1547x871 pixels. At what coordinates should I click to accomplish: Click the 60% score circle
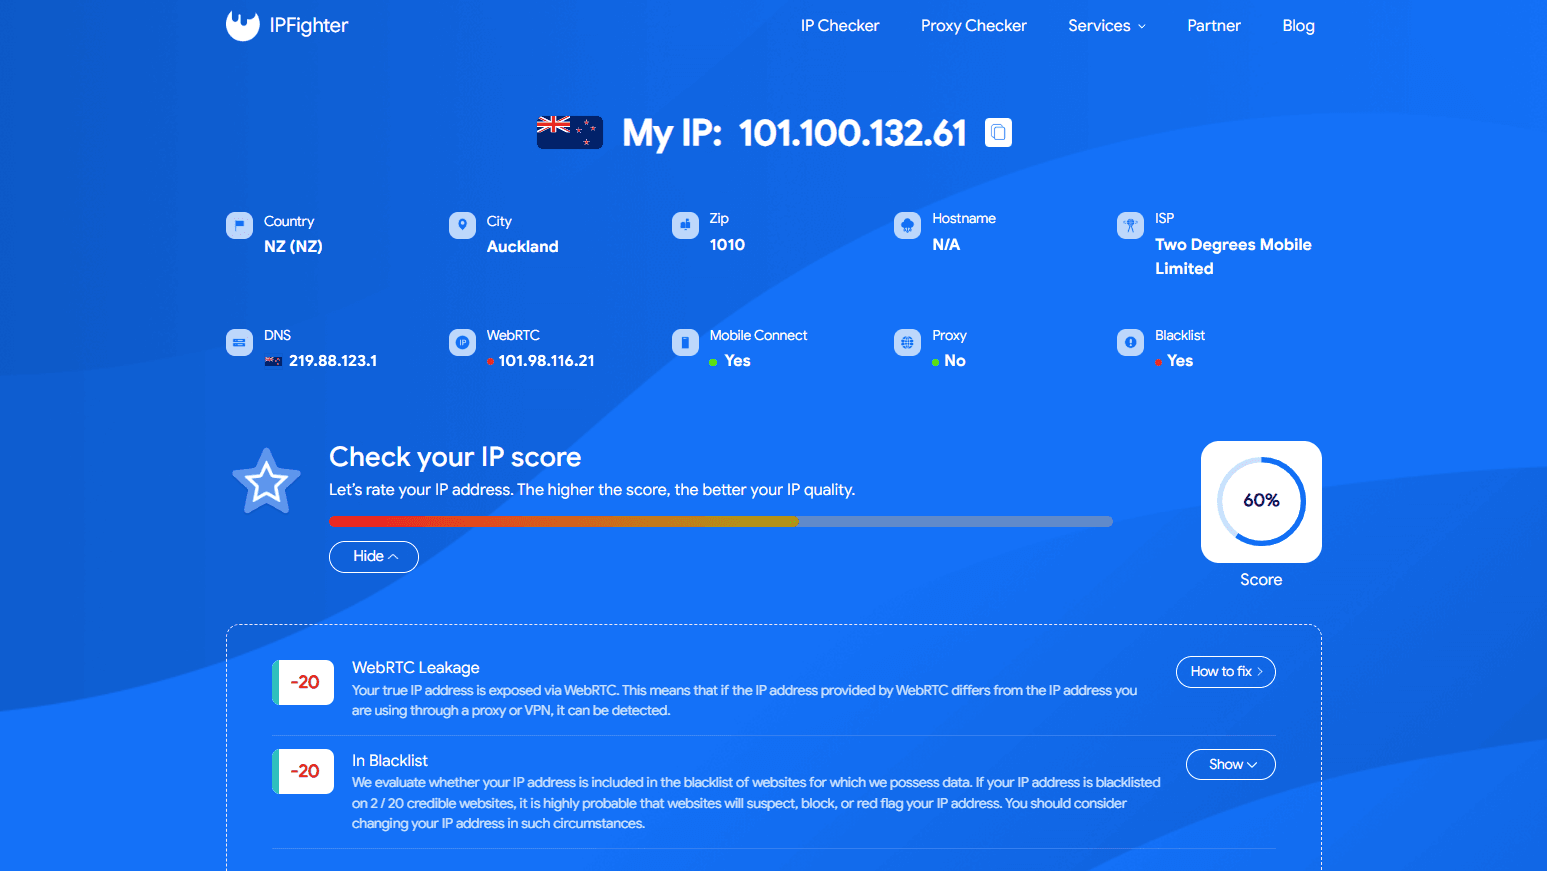pos(1261,501)
